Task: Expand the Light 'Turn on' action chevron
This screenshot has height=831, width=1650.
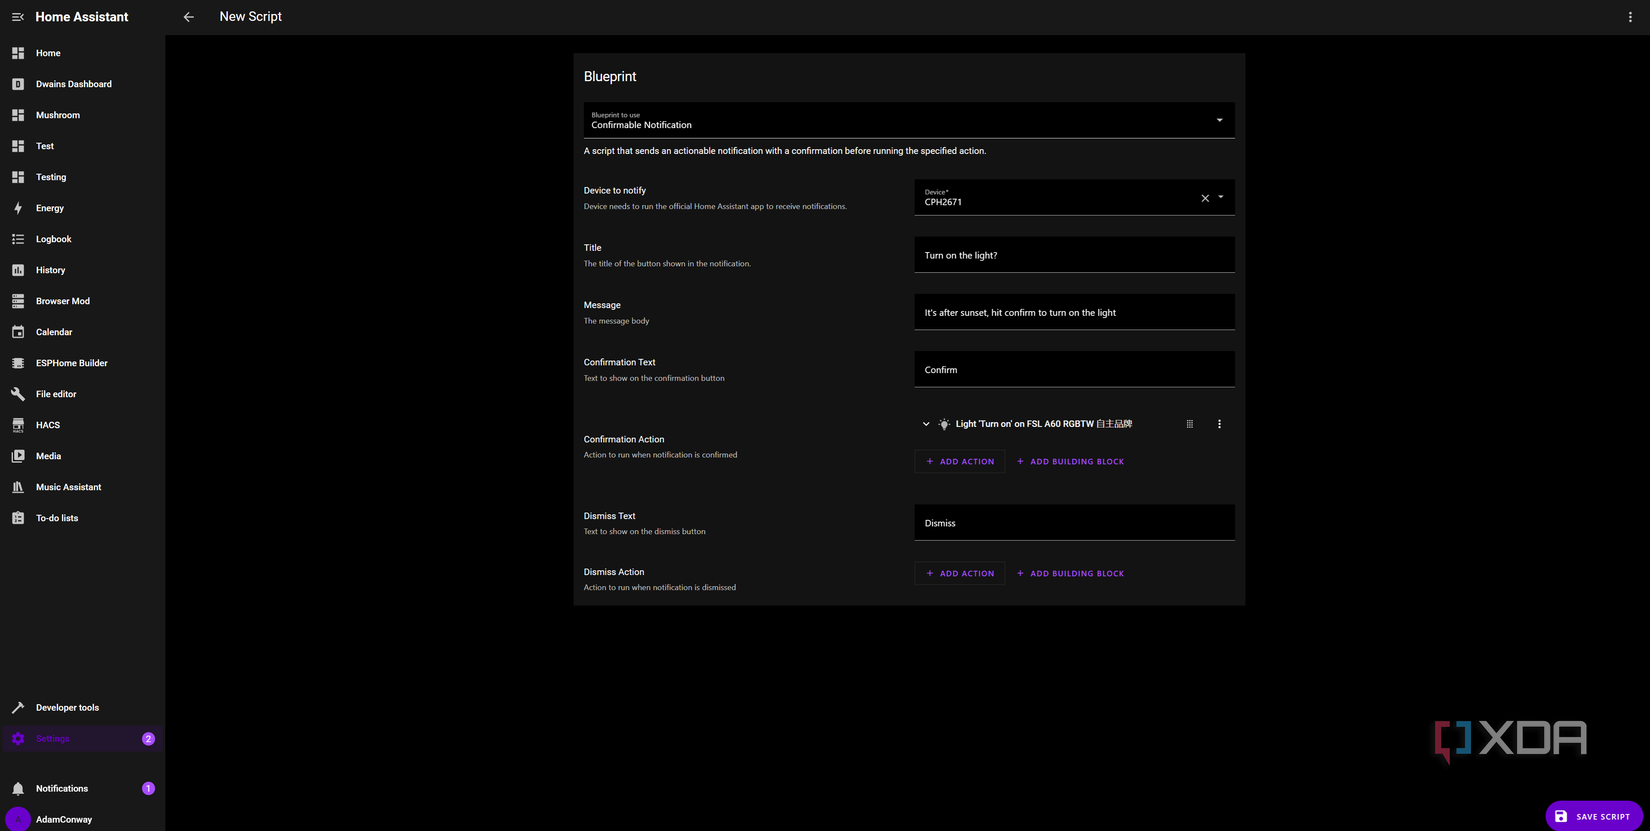Action: click(926, 424)
